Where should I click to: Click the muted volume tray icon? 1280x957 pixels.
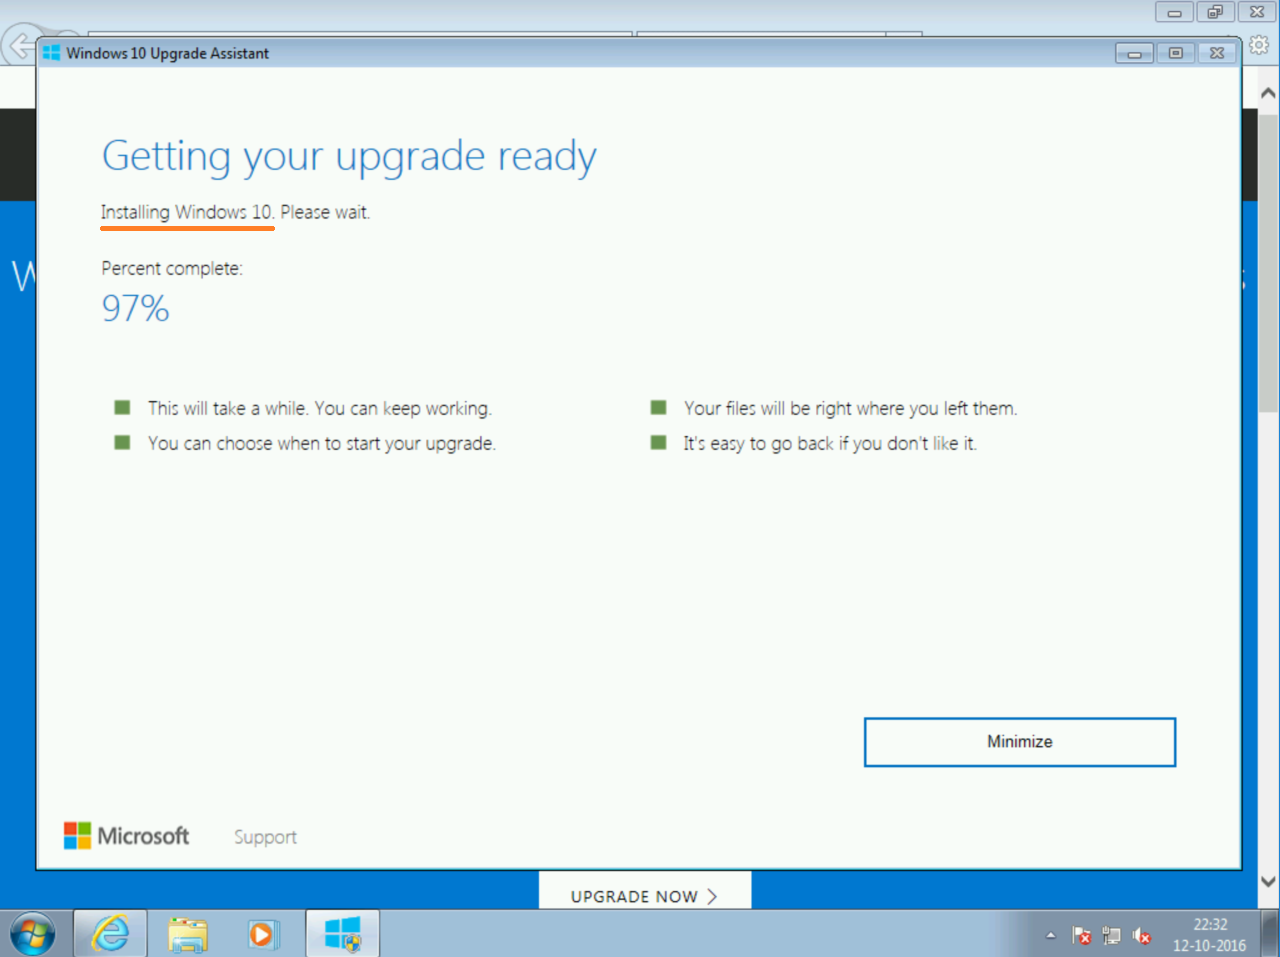pyautogui.click(x=1141, y=936)
